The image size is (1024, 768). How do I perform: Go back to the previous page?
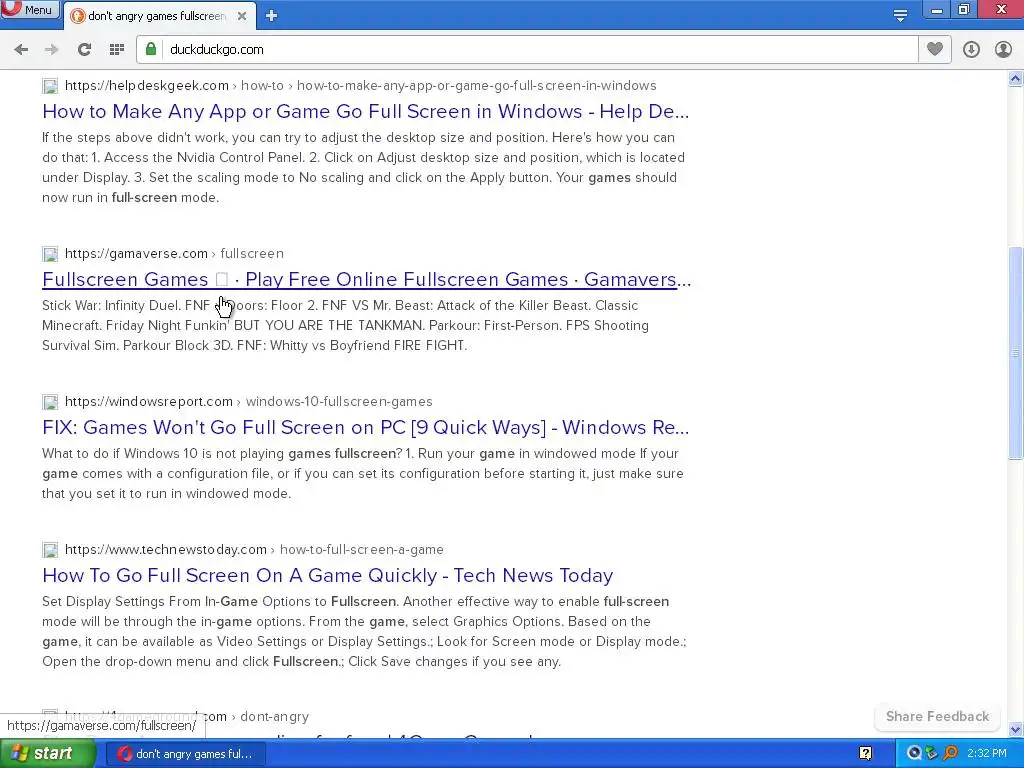[x=21, y=50]
